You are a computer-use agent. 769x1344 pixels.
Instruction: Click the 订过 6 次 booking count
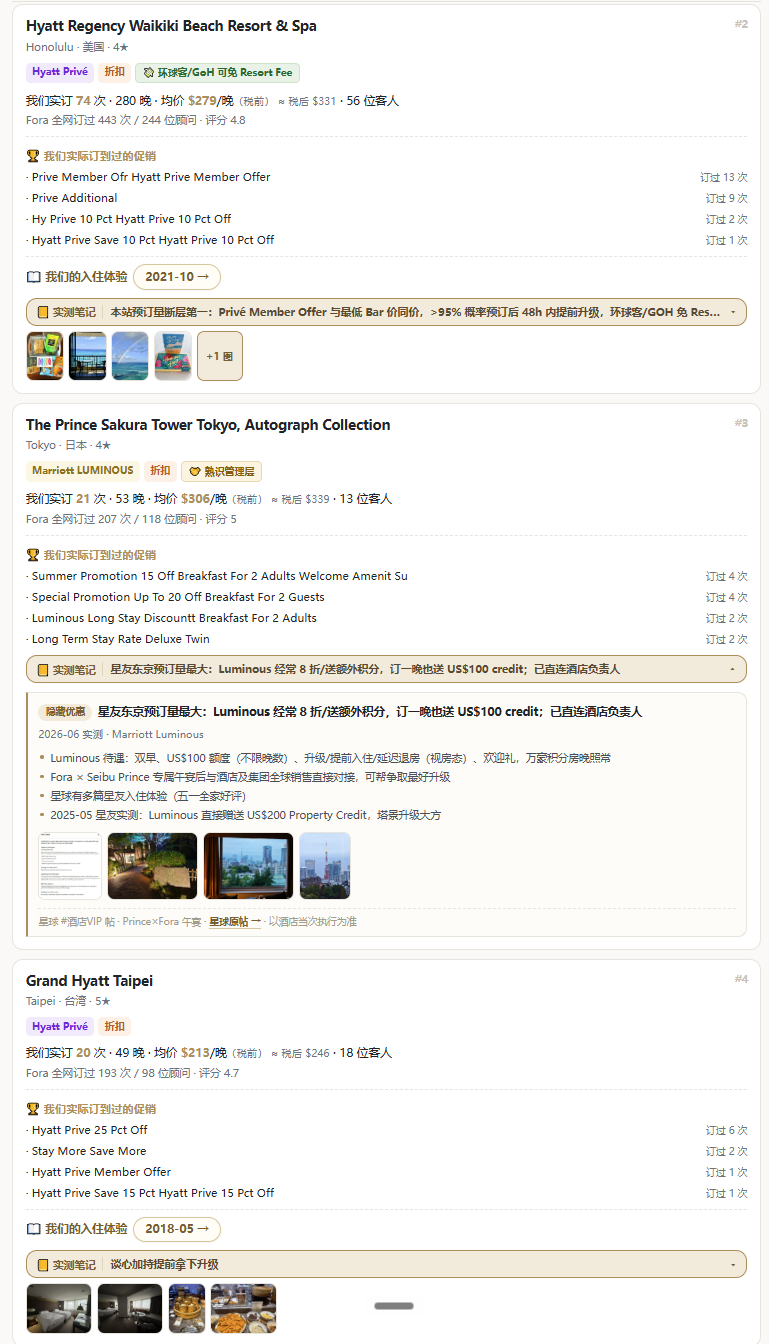[x=727, y=1130]
